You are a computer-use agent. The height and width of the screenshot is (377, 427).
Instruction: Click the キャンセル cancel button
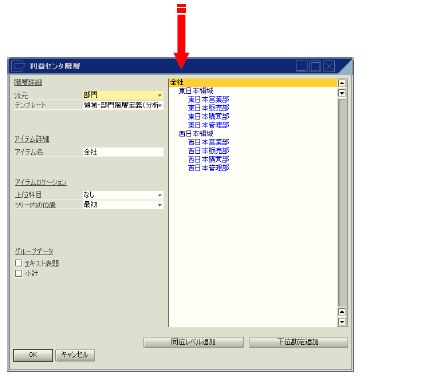click(x=75, y=355)
